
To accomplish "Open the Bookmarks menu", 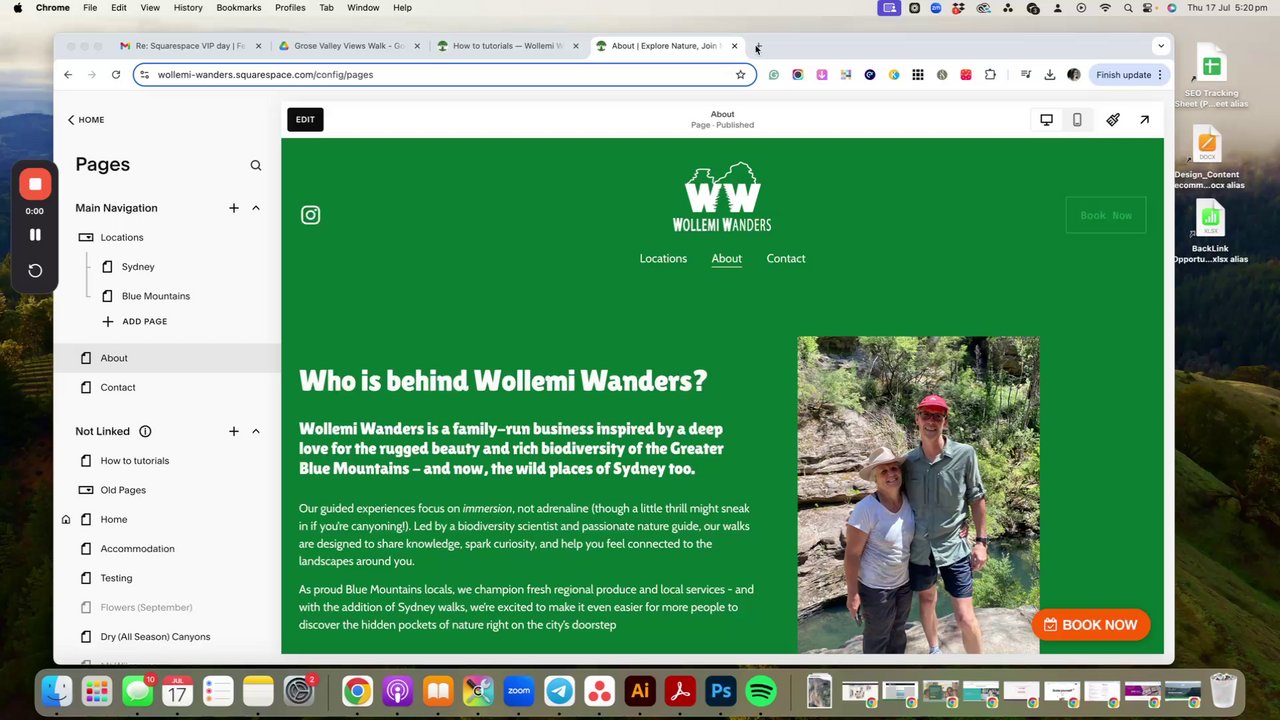I will pyautogui.click(x=238, y=7).
